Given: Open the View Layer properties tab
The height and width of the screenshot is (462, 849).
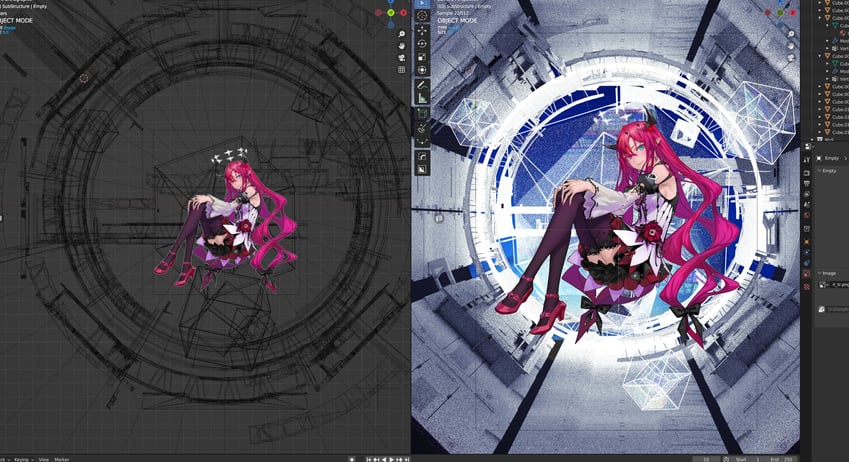Looking at the screenshot, I should tap(807, 194).
